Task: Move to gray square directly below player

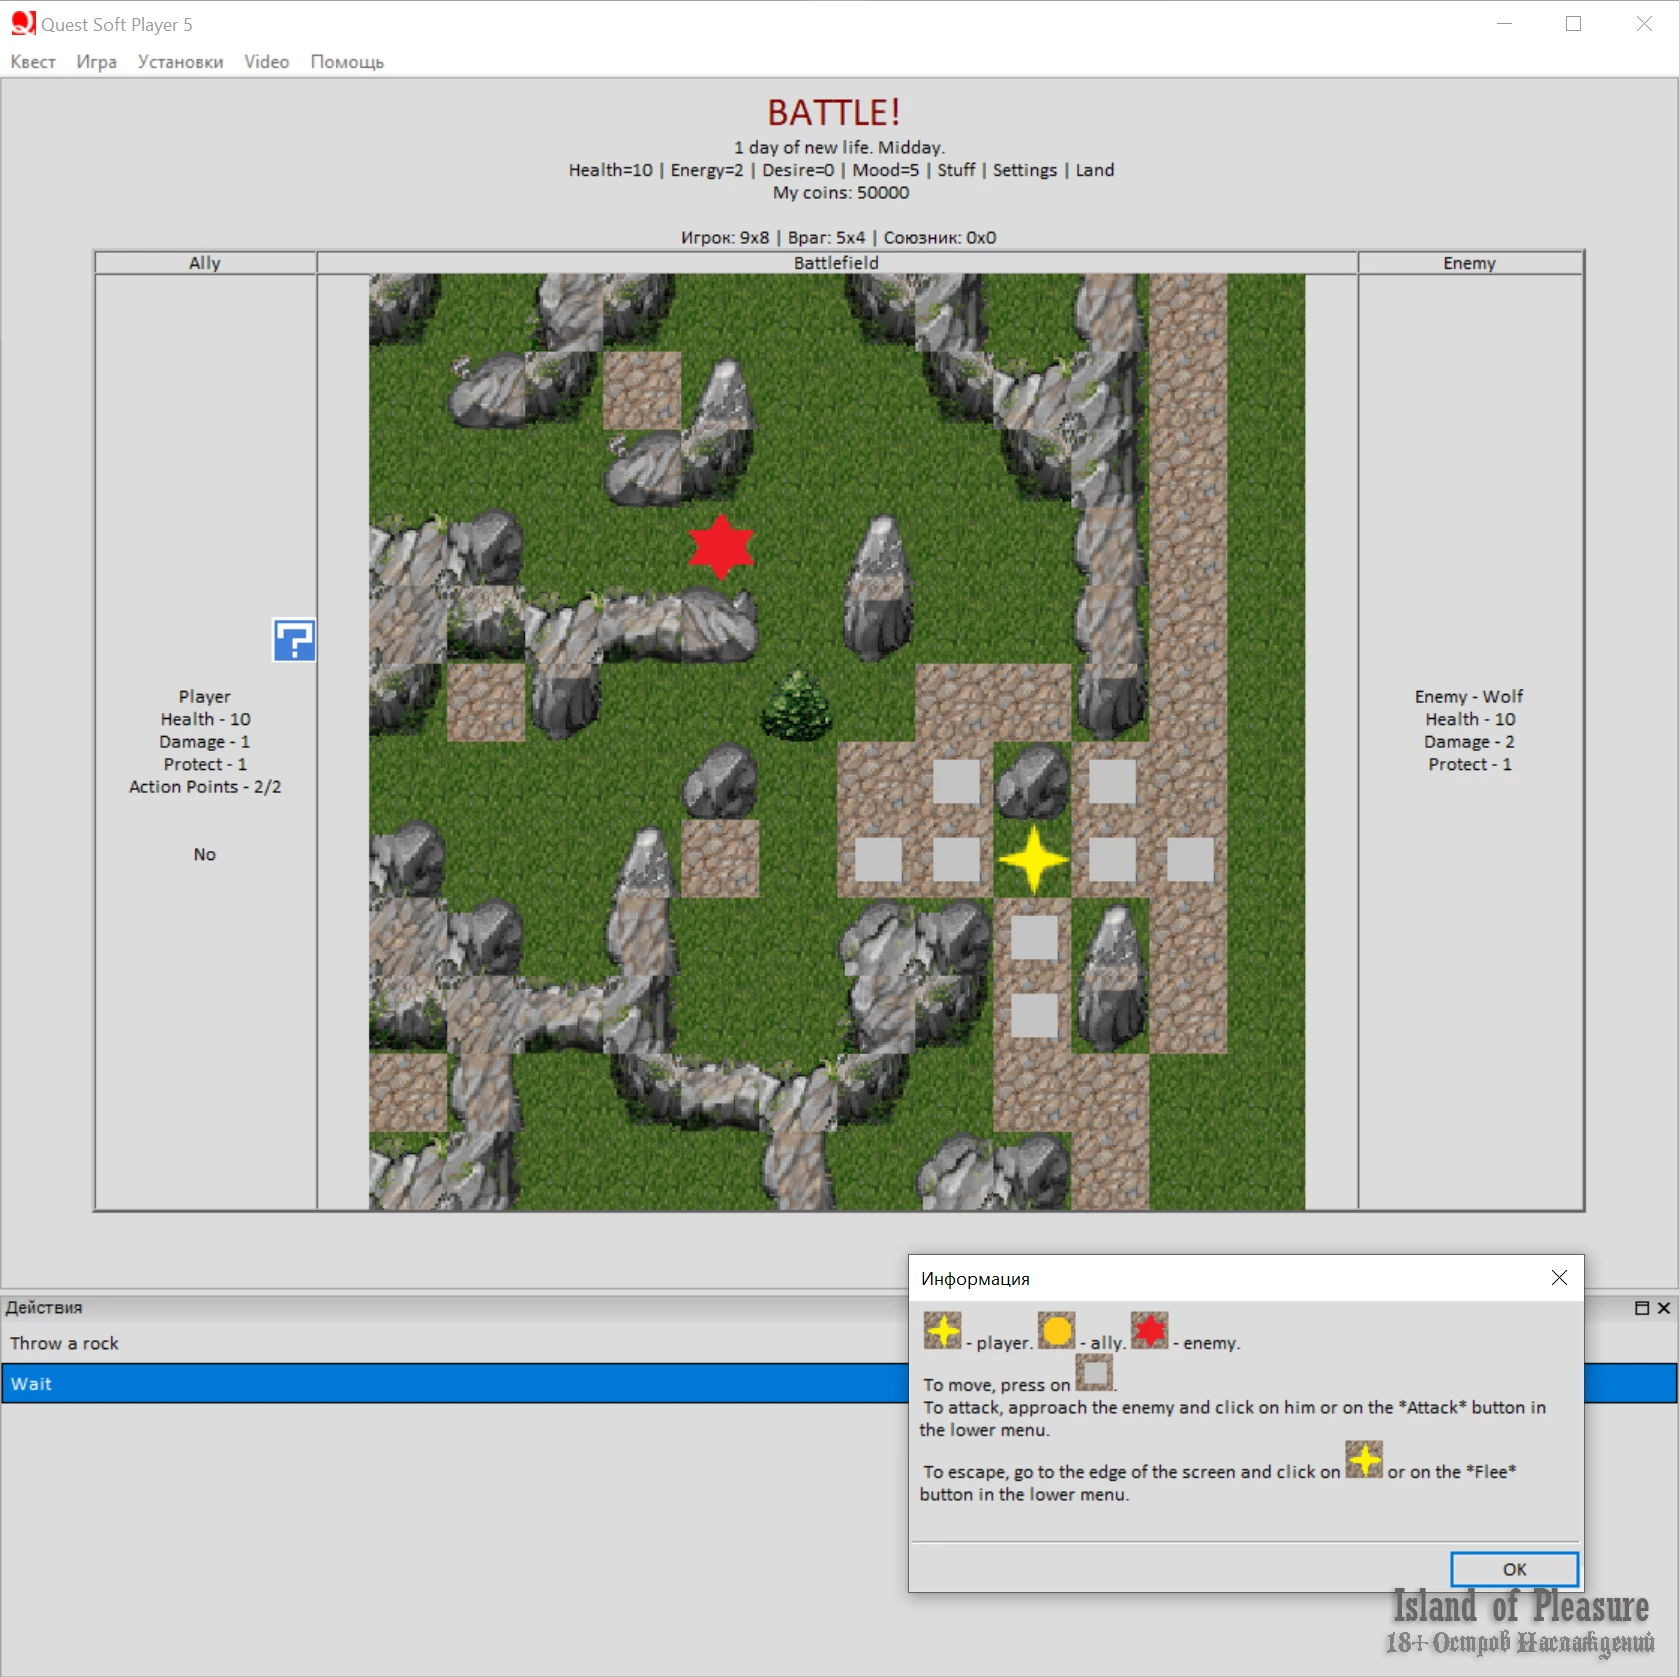Action: point(1033,937)
